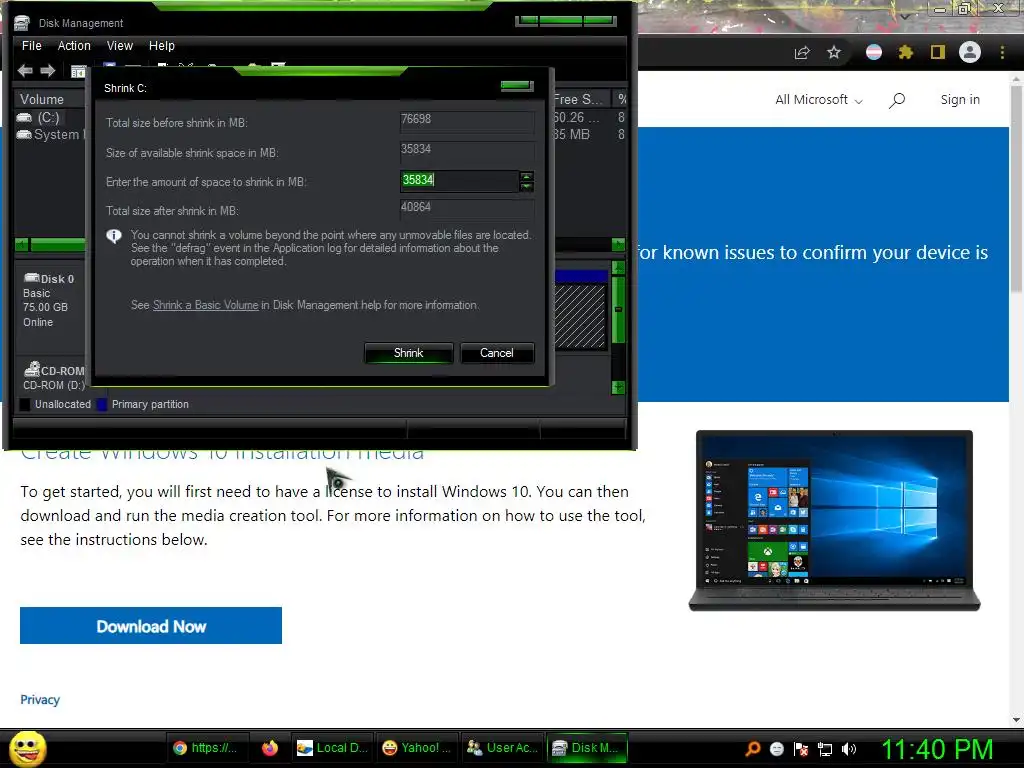The height and width of the screenshot is (768, 1024).
Task: Click the network tray icon
Action: (x=825, y=749)
